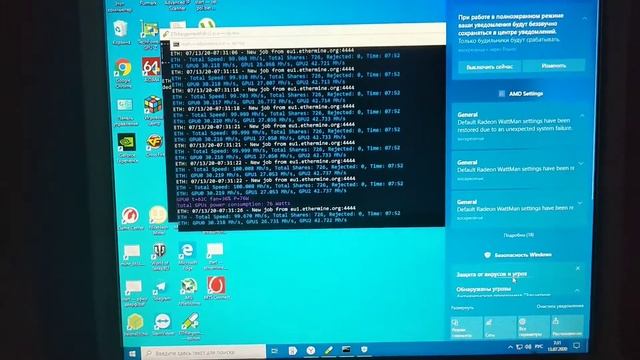Image resolution: width=640 pixels, height=360 pixels.
Task: Open the Recycle Bin desktop icon
Action: [x=121, y=32]
